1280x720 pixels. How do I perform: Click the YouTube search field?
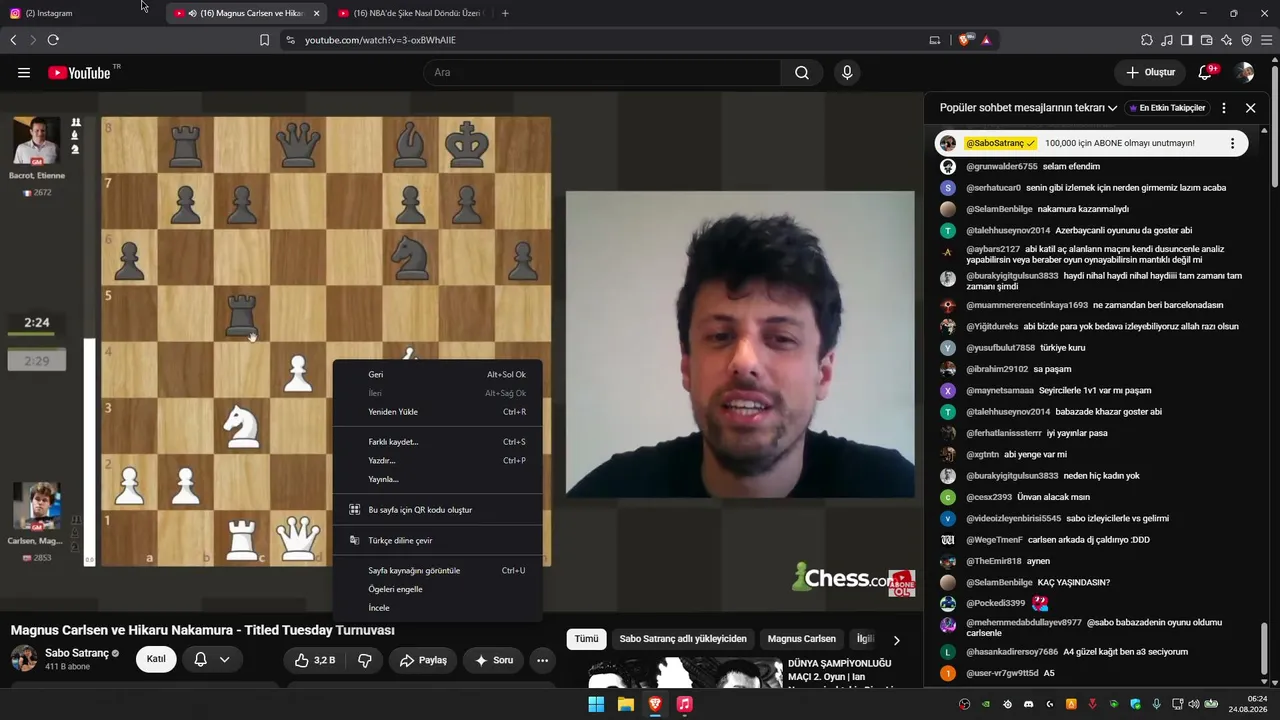(x=602, y=73)
